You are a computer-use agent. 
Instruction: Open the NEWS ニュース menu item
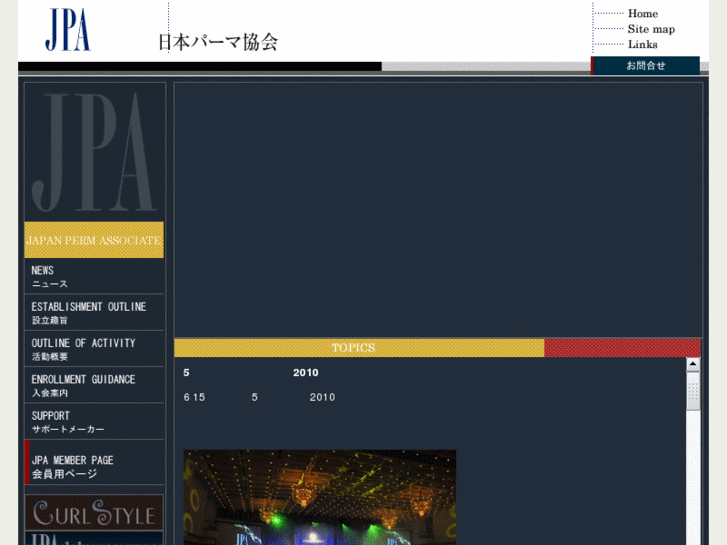pos(94,276)
